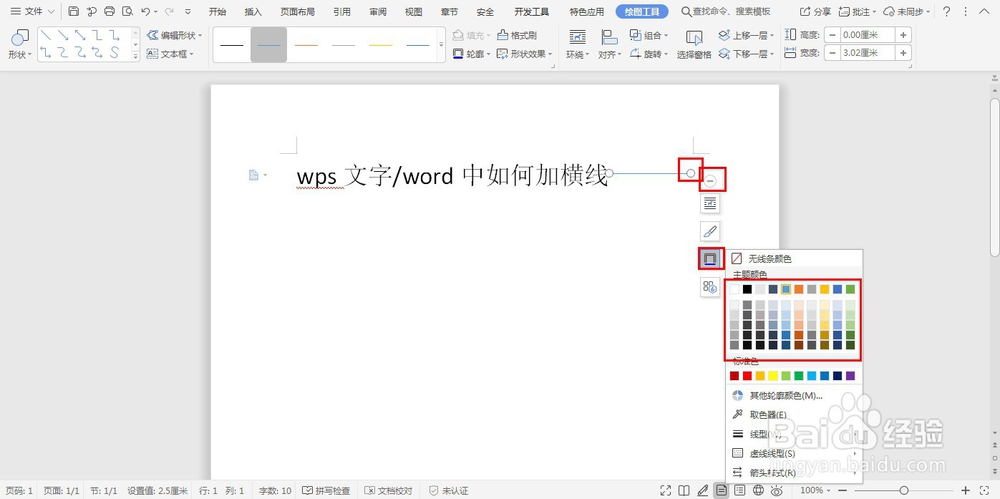
Task: Switch to full screen view in status bar
Action: click(666, 490)
